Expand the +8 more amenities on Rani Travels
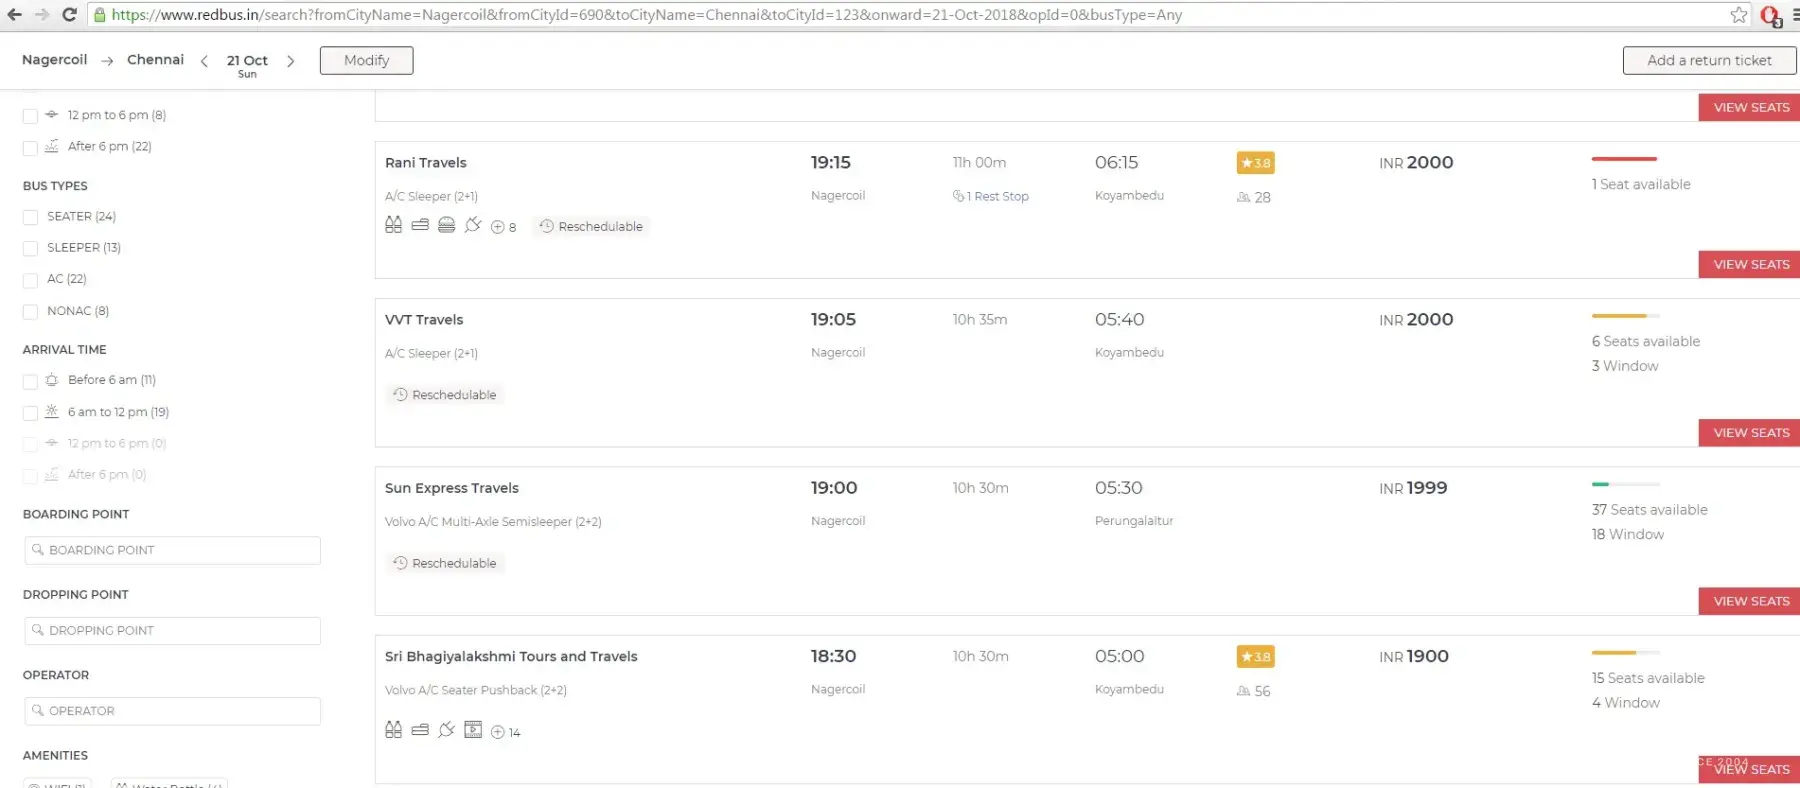Screen dimensions: 1800x788 click(504, 227)
